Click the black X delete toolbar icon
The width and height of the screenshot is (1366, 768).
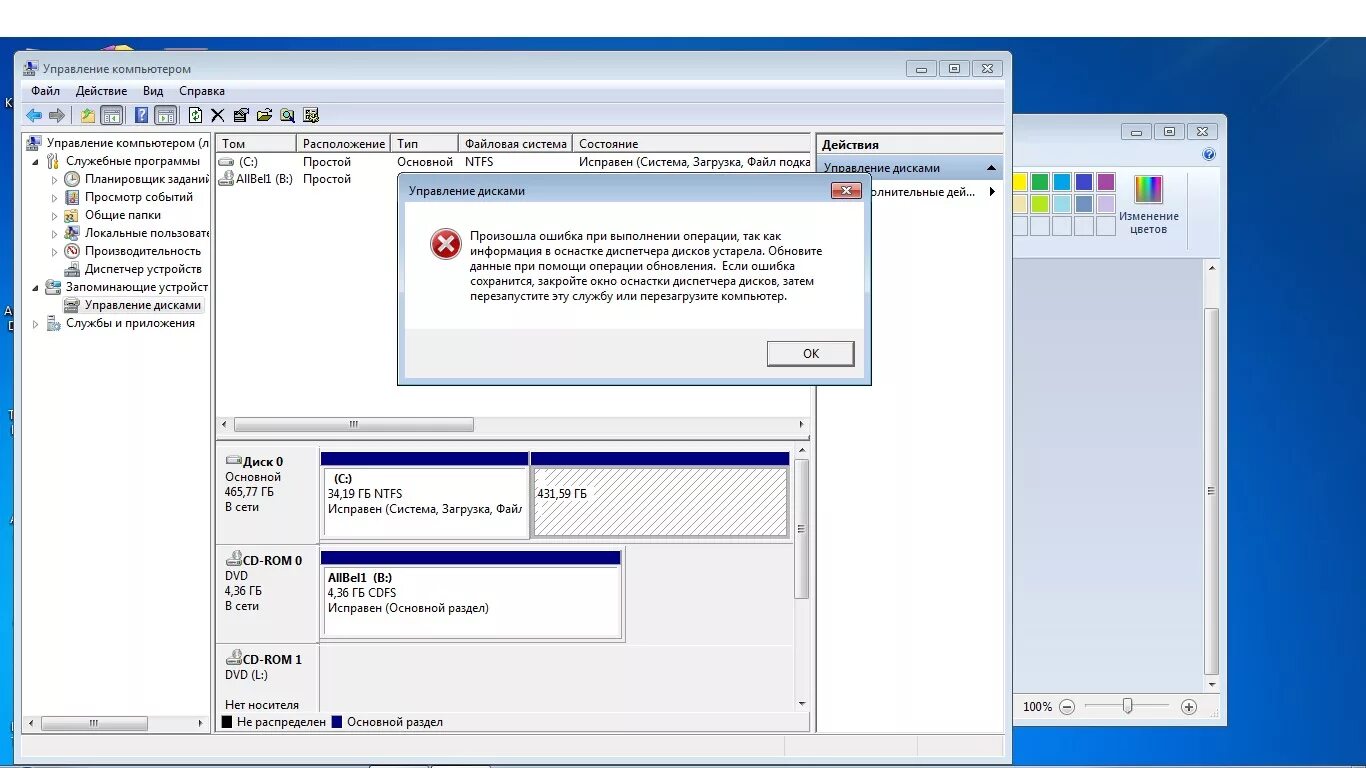tap(218, 116)
